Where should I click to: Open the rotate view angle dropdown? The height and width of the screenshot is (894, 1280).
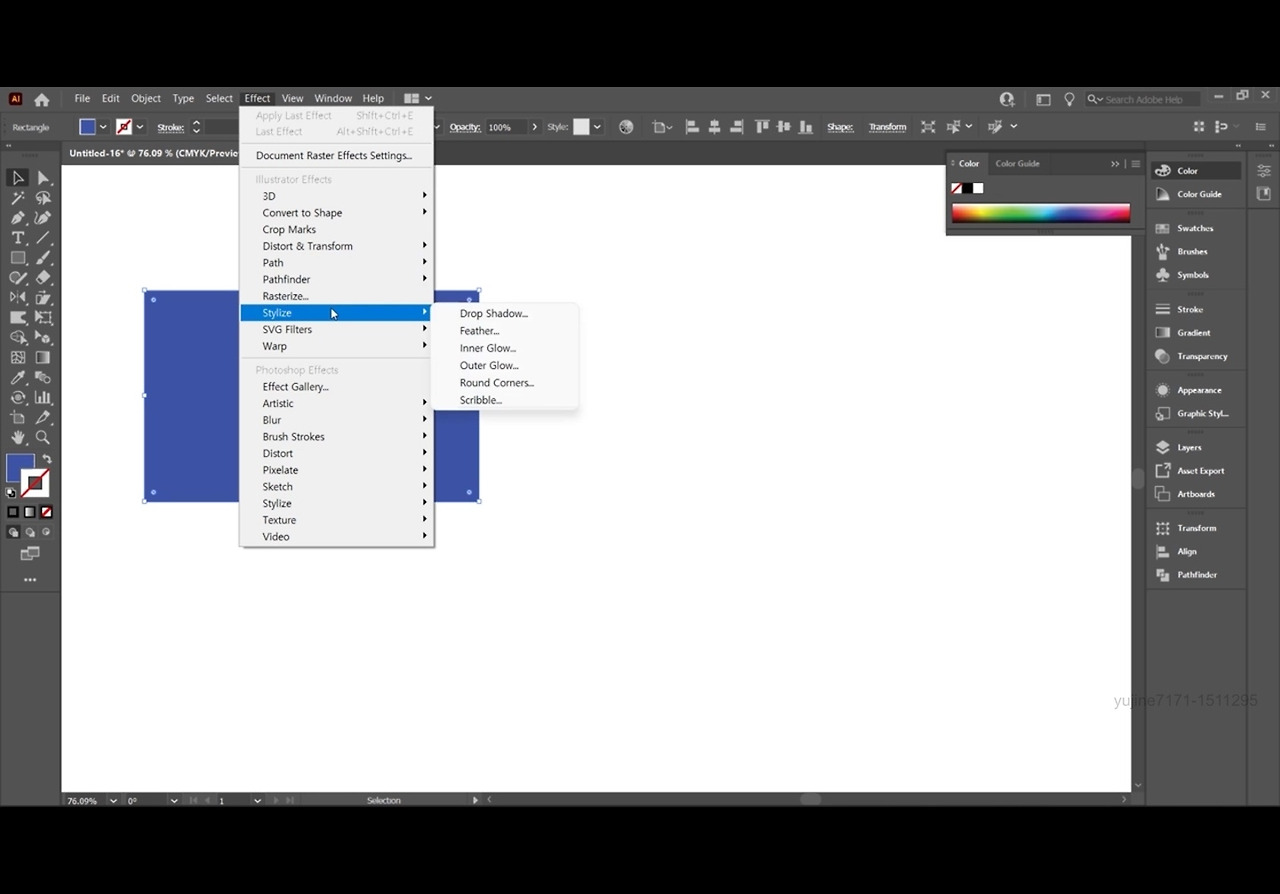(174, 800)
